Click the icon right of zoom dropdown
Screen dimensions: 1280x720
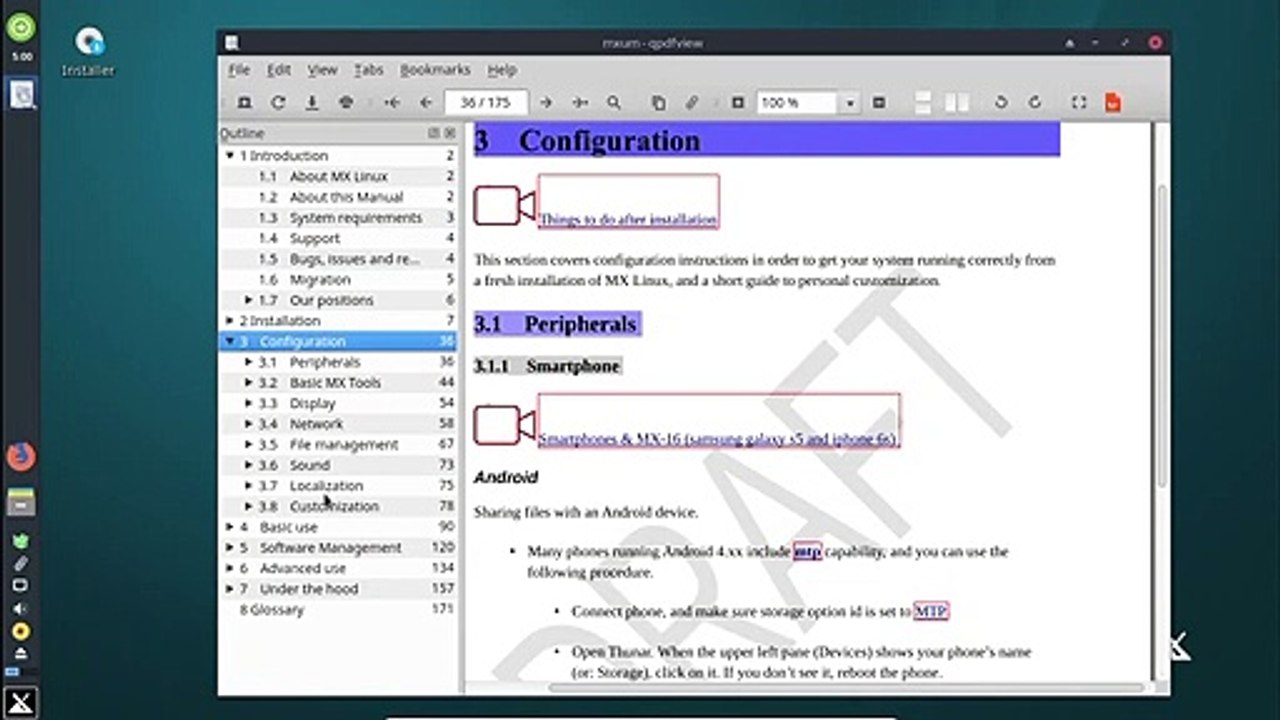point(879,103)
